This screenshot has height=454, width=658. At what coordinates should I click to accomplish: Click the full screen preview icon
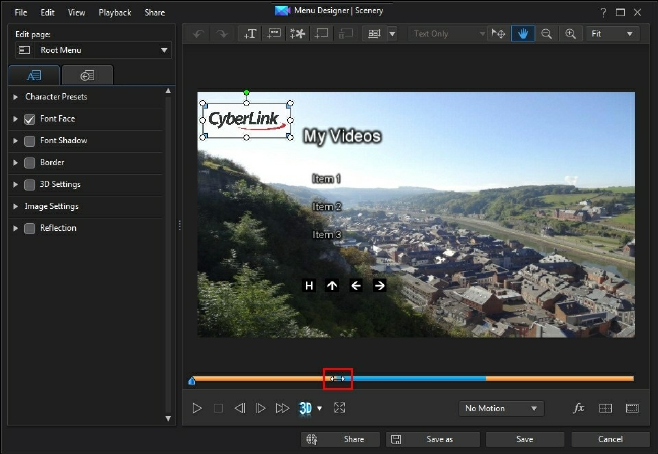[x=340, y=408]
